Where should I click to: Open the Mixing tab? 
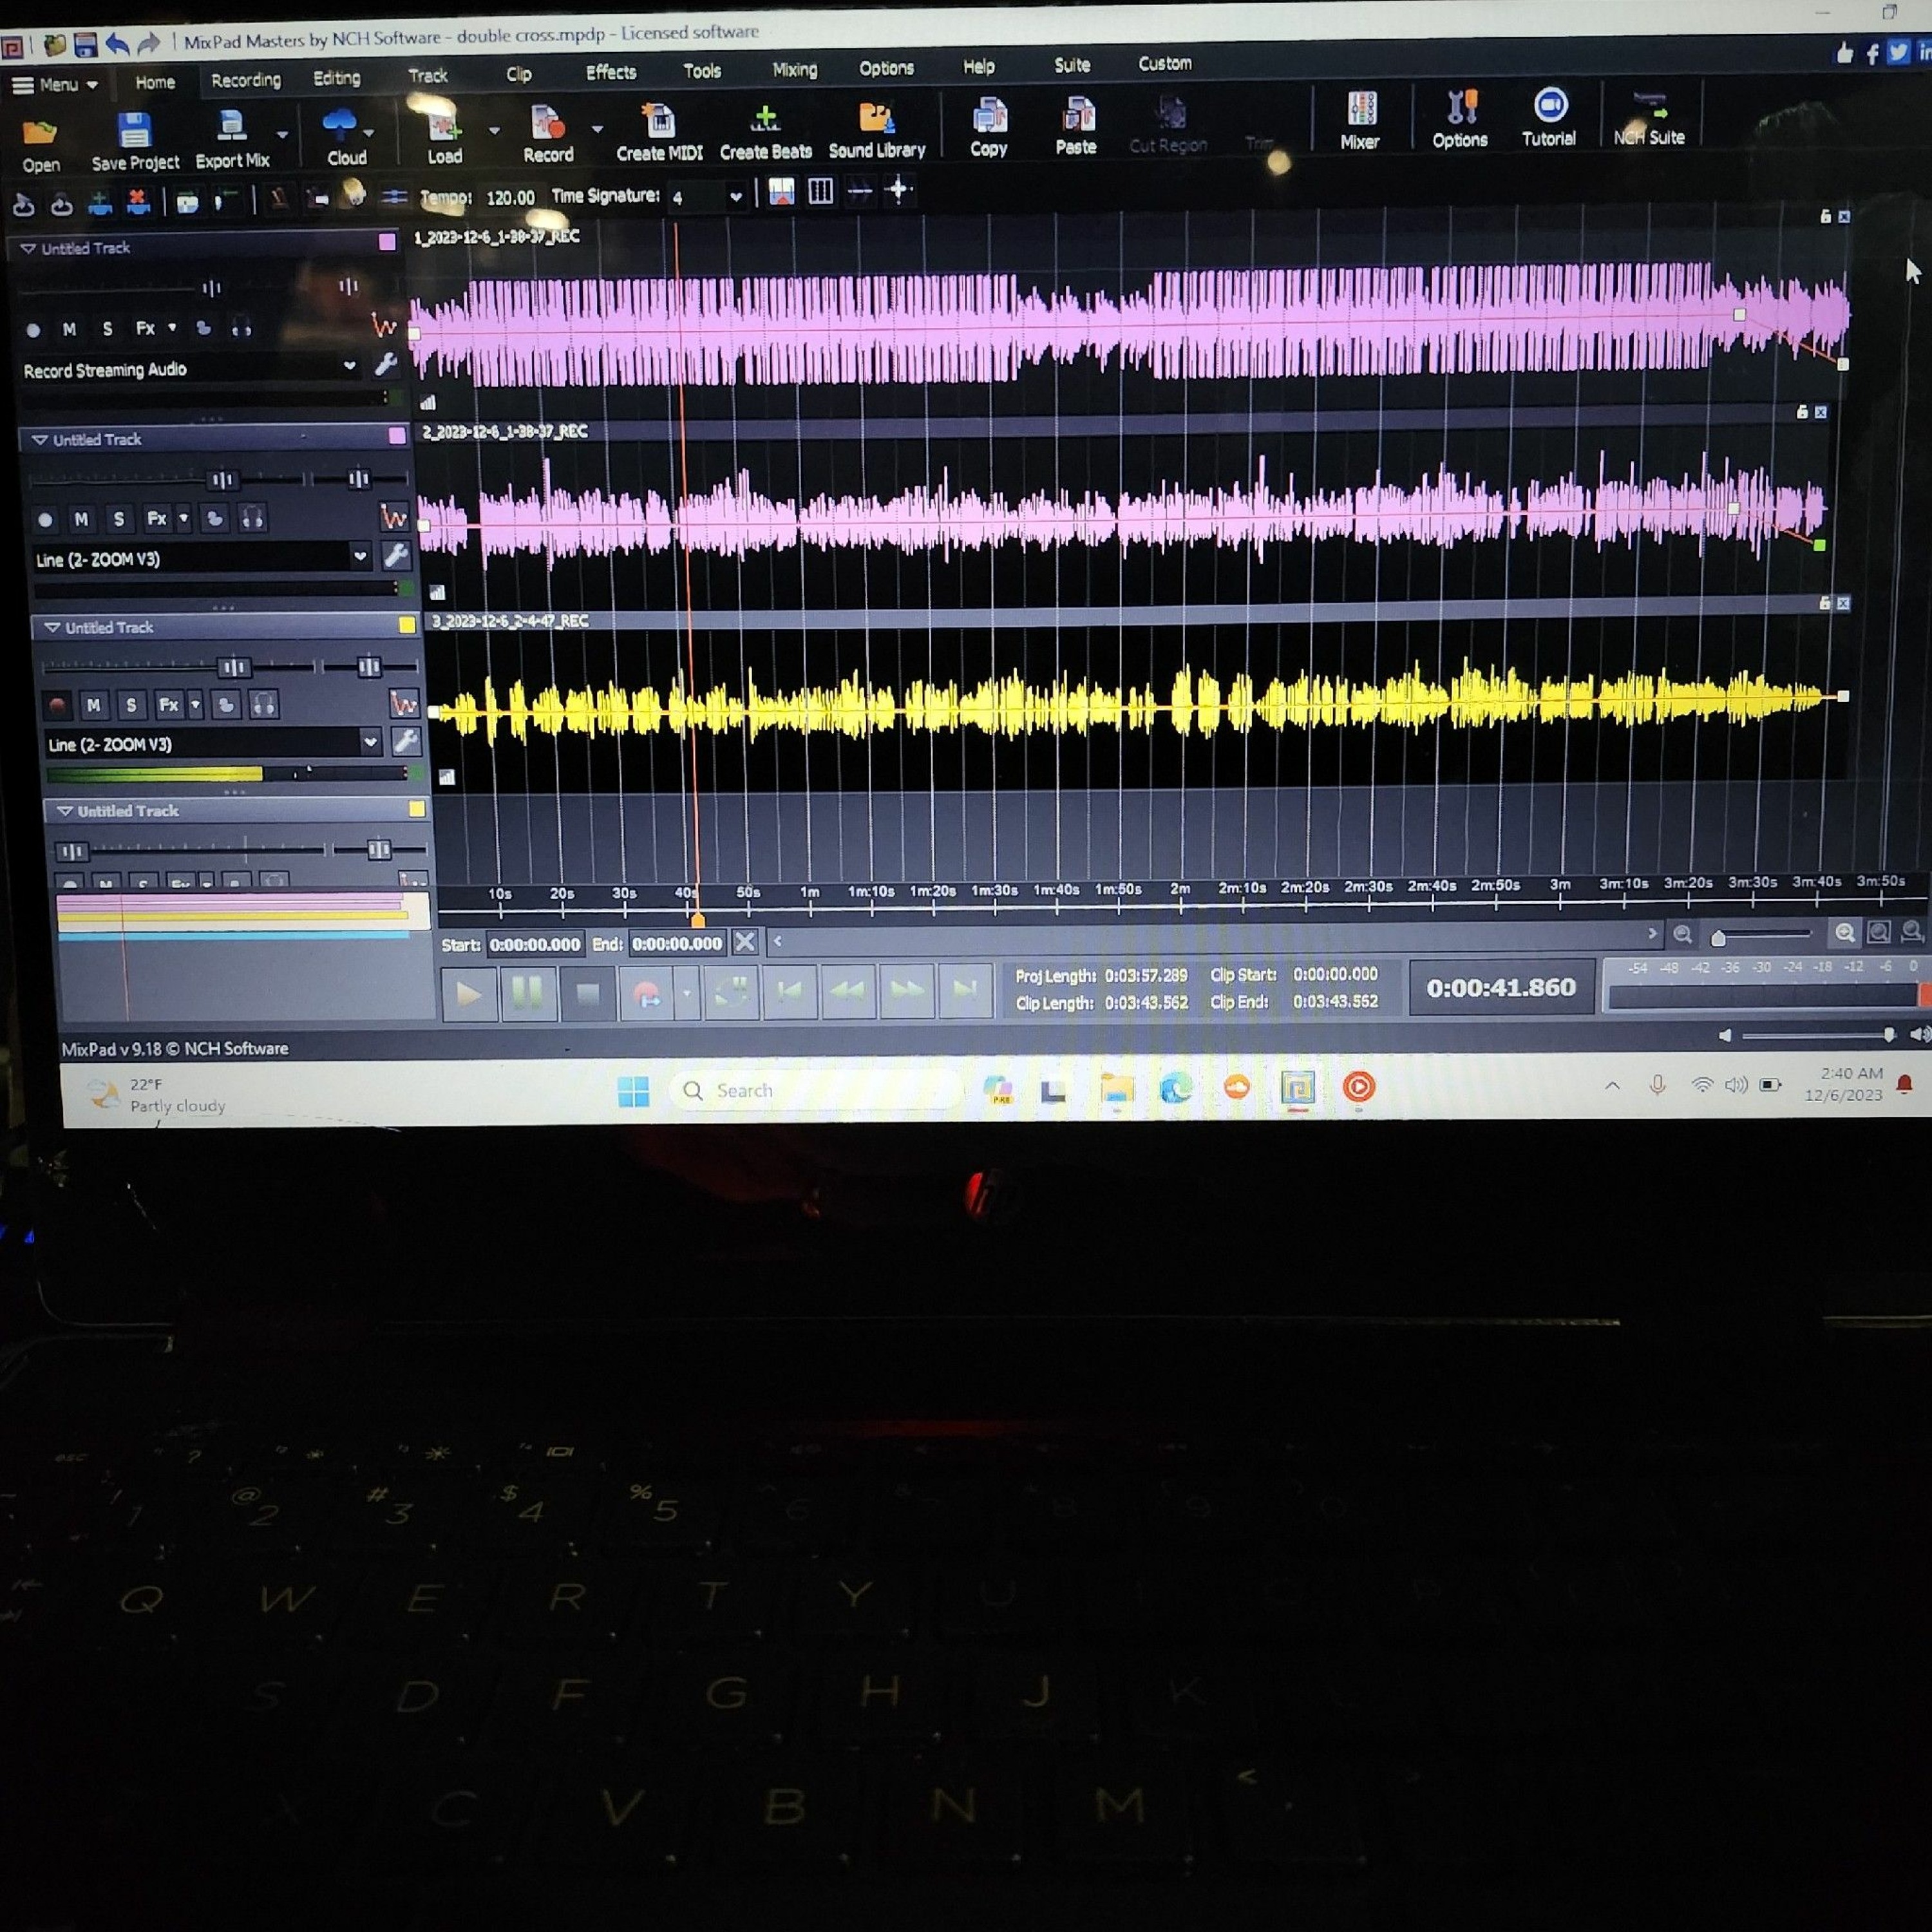pyautogui.click(x=795, y=70)
